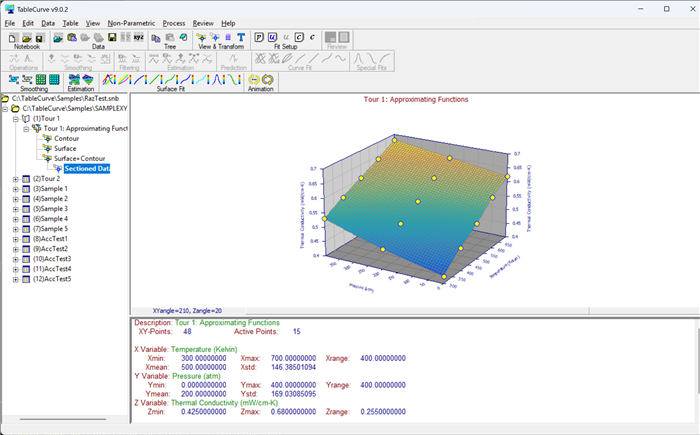Expand the (3)Sample 1 node
The width and height of the screenshot is (700, 435).
coord(16,189)
